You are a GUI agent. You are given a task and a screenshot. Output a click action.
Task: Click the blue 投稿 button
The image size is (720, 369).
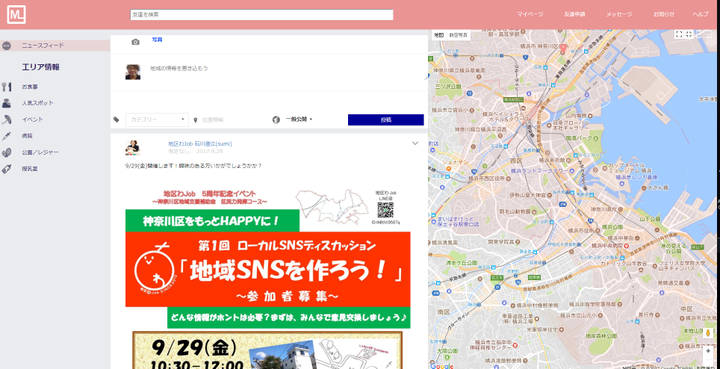pos(386,120)
